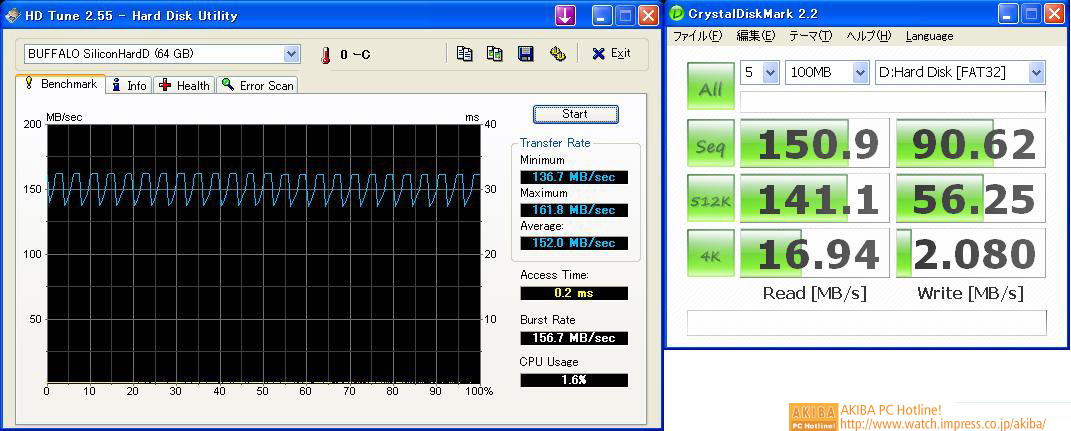This screenshot has width=1071, height=431.
Task: Click the Seq sequential test button
Action: pyautogui.click(x=710, y=146)
